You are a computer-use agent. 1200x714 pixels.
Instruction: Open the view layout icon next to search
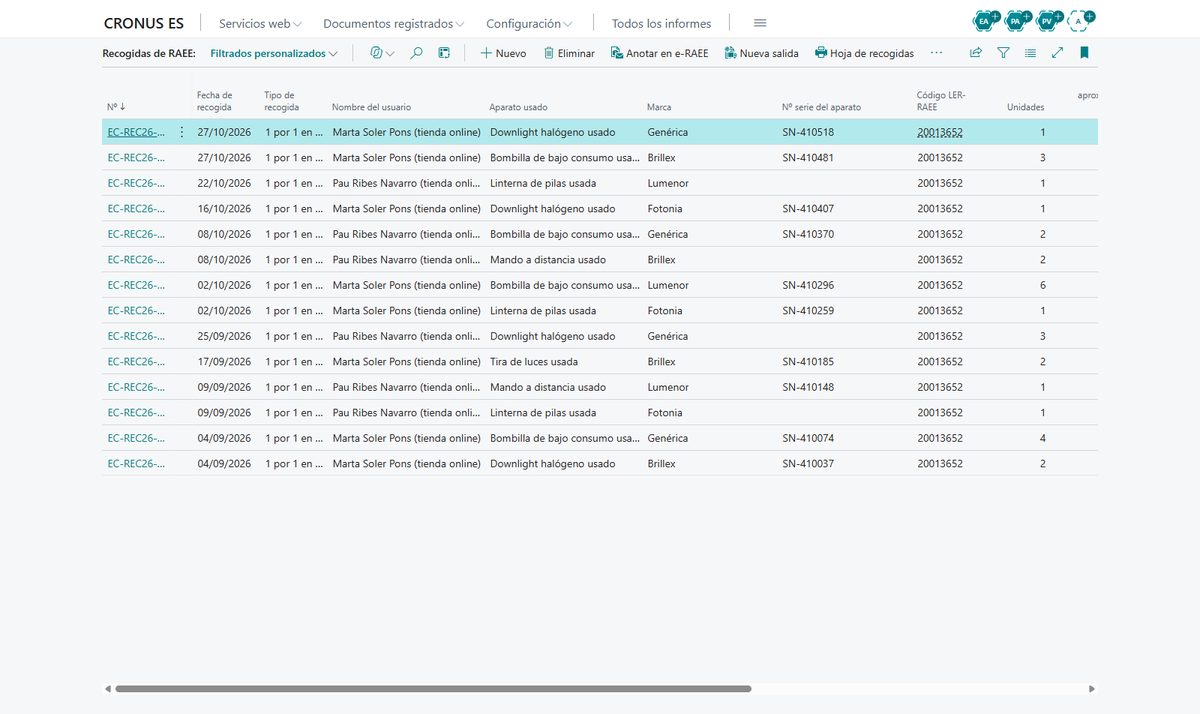444,53
